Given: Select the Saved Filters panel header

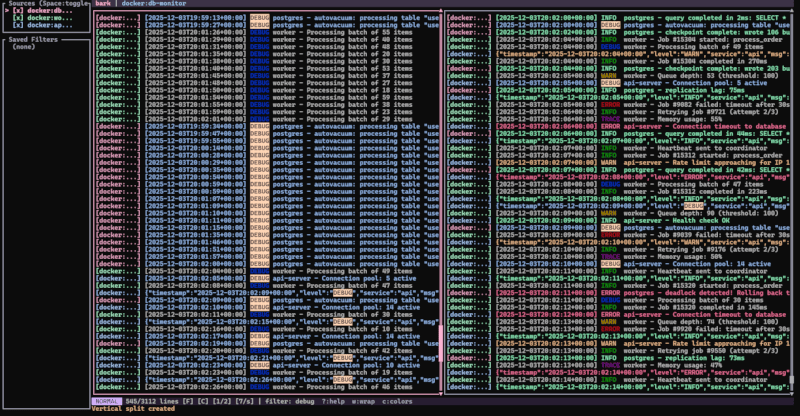Looking at the screenshot, I should 33,38.
